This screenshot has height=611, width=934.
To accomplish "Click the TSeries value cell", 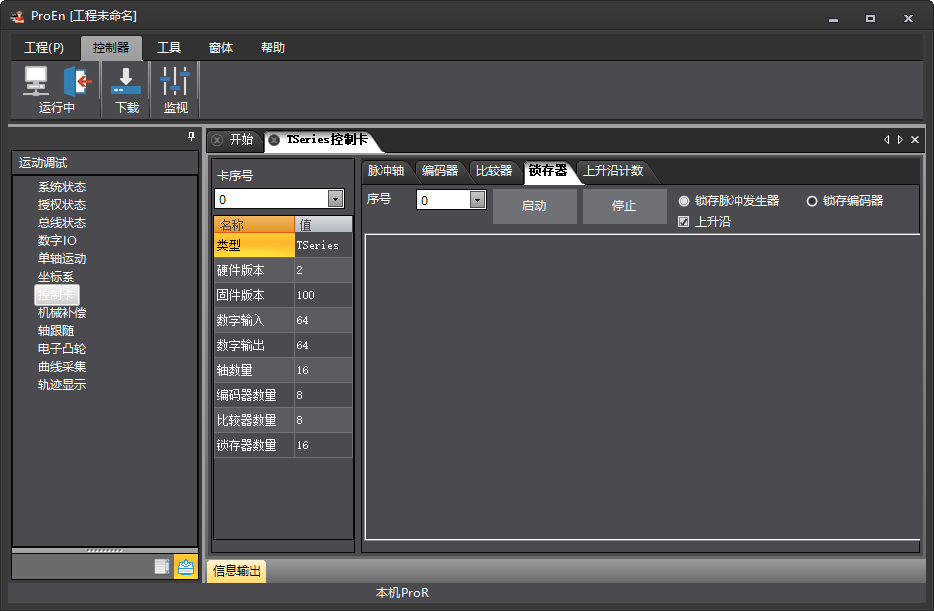I will click(x=323, y=245).
